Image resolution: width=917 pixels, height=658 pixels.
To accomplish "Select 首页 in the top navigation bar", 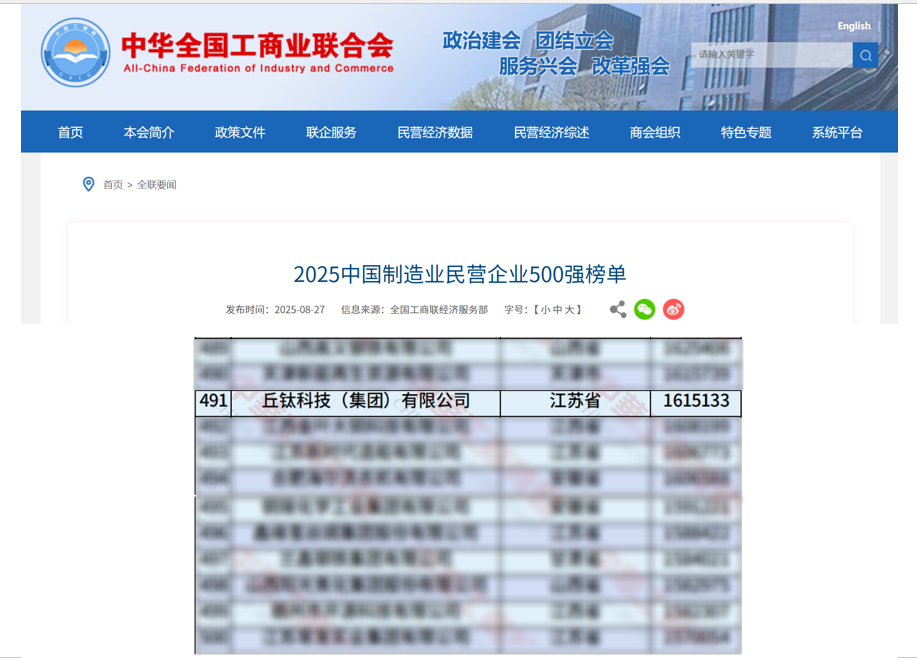I will point(69,131).
